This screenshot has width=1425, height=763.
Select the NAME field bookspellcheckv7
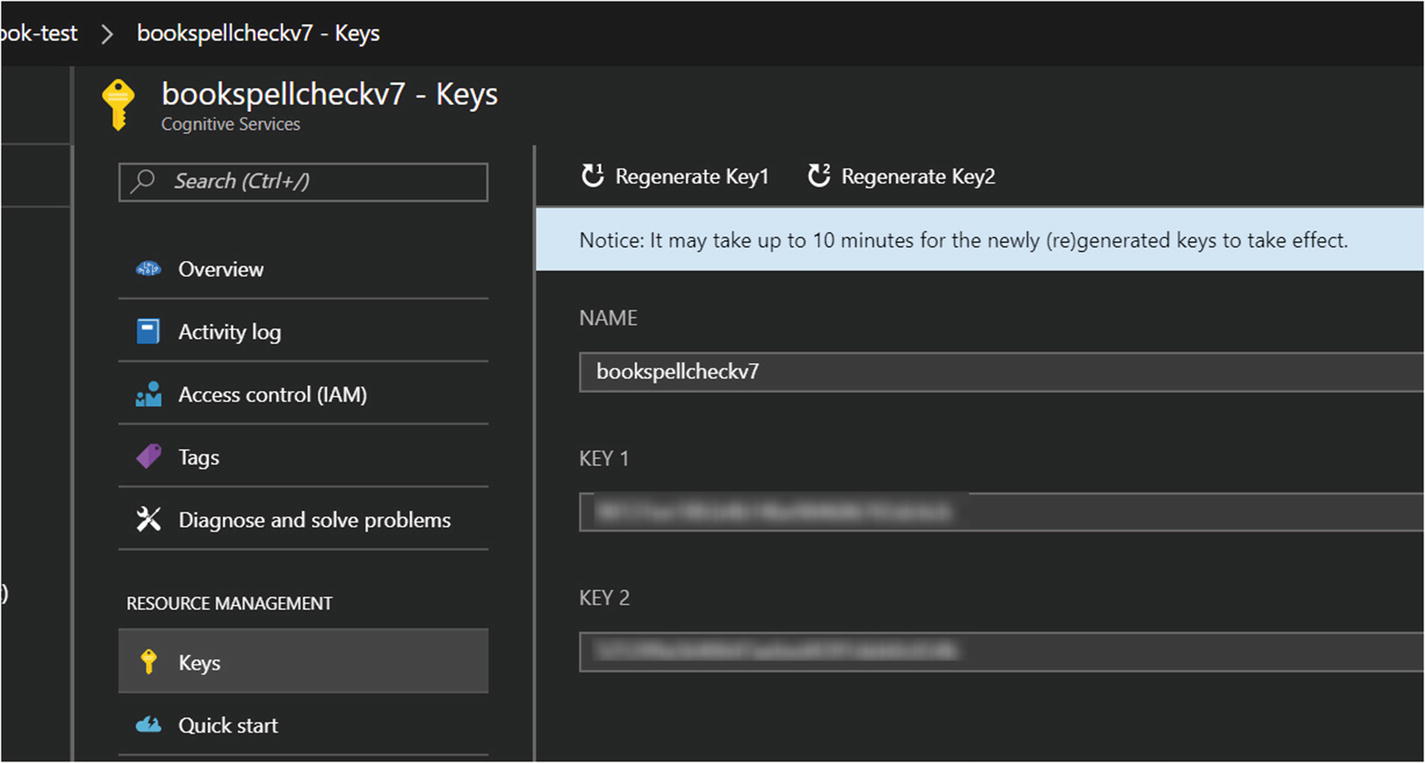tap(1000, 372)
